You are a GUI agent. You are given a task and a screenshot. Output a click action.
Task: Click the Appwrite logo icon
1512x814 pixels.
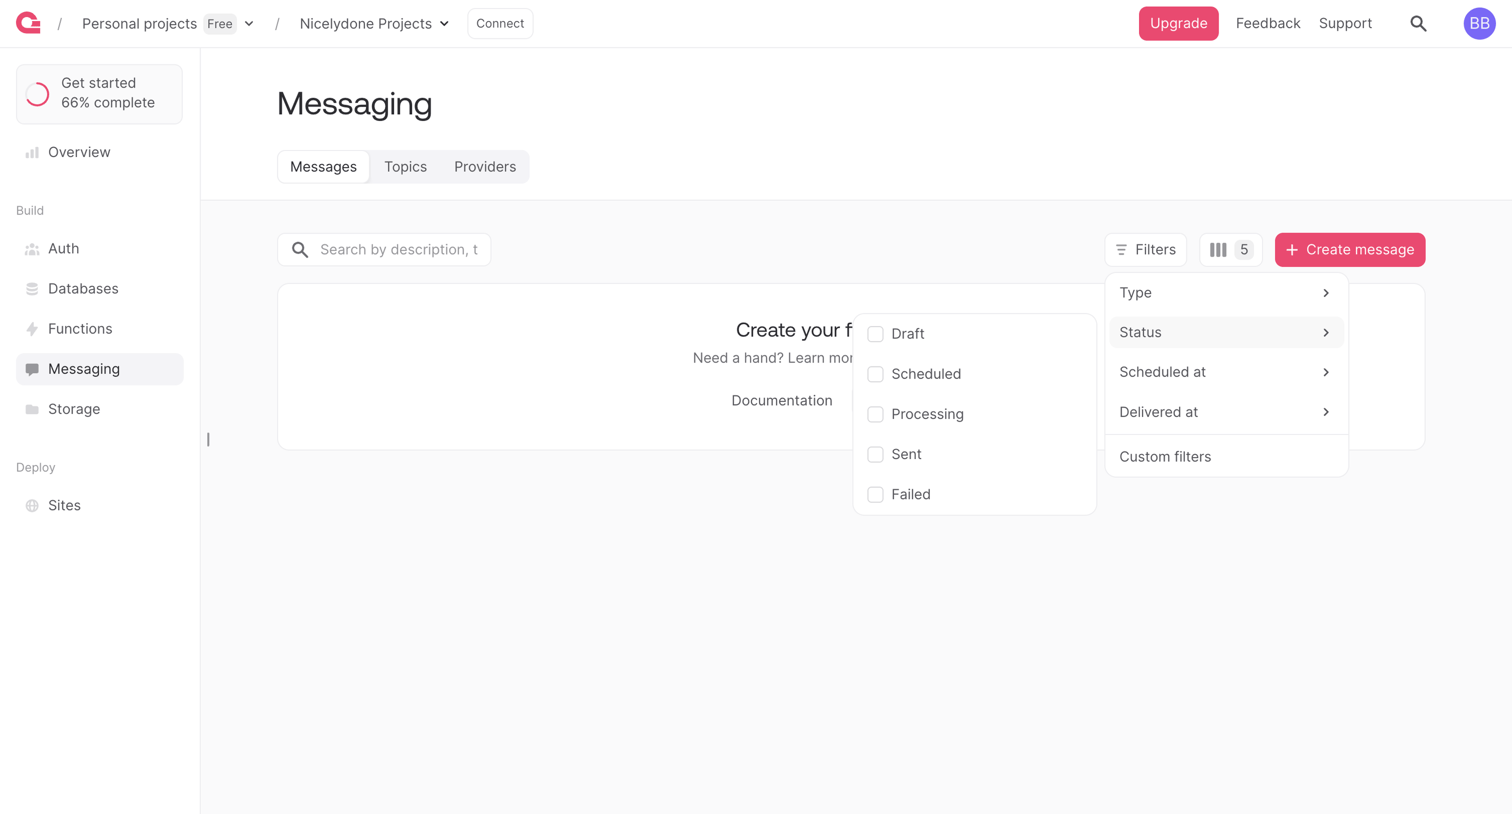[28, 23]
